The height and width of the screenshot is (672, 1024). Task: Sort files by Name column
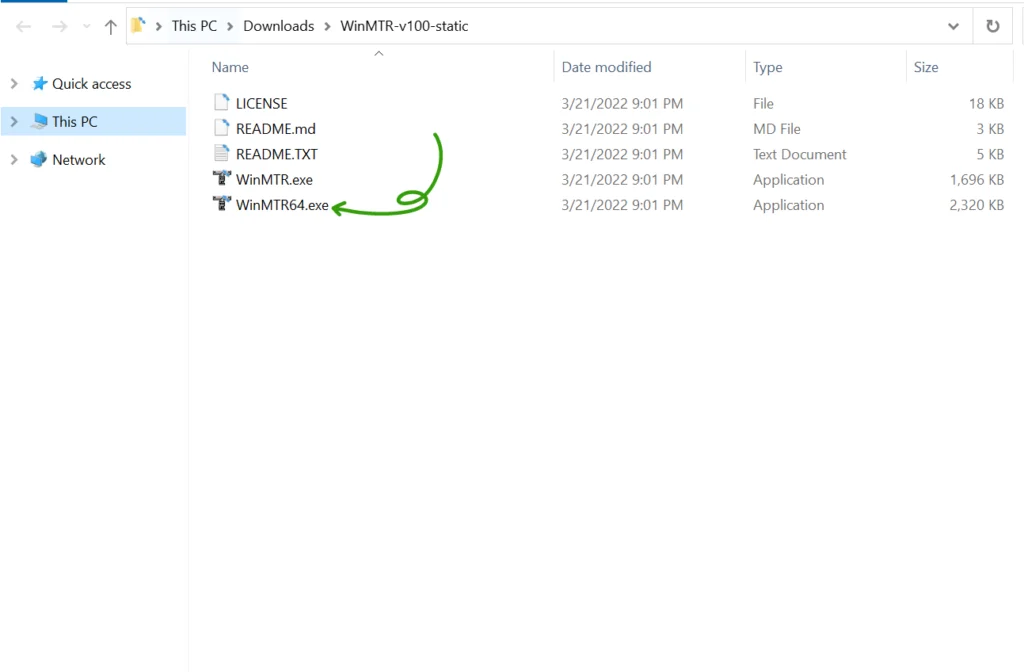(x=230, y=67)
